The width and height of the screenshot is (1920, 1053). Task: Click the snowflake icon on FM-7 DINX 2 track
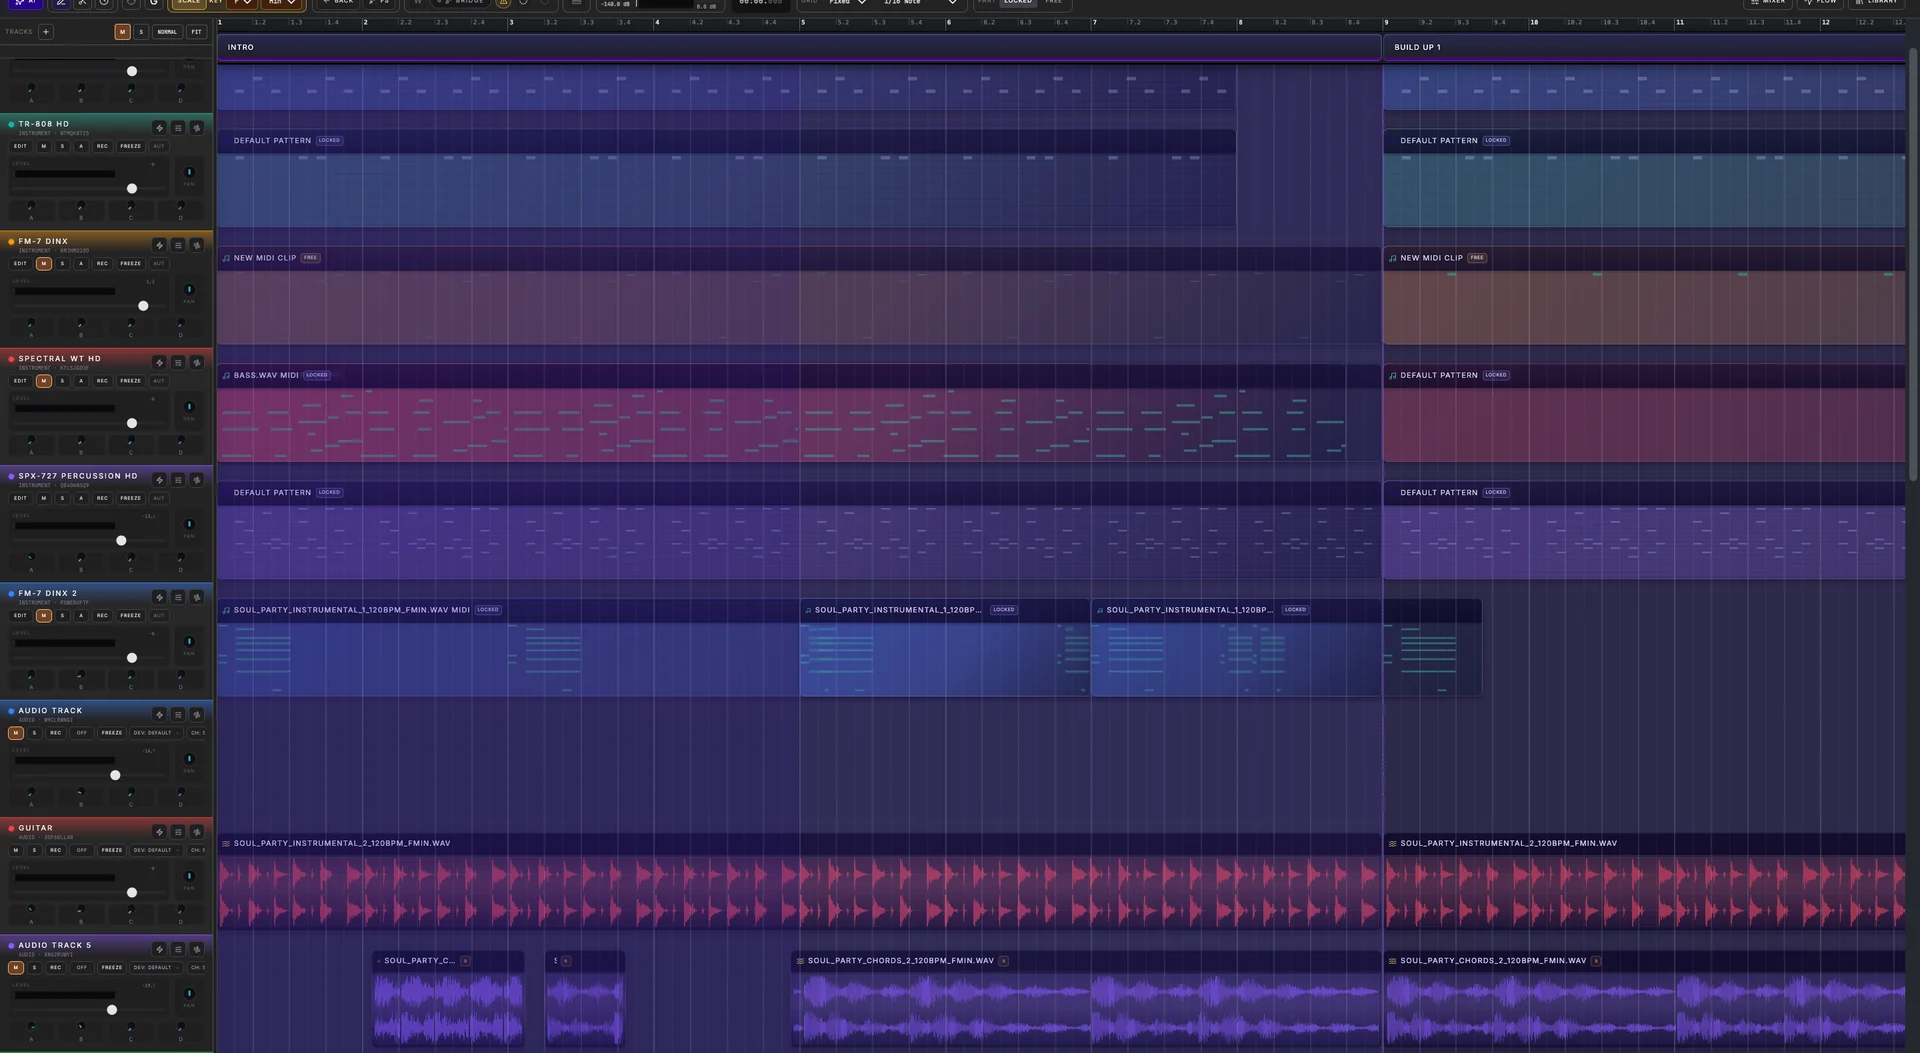click(x=197, y=597)
